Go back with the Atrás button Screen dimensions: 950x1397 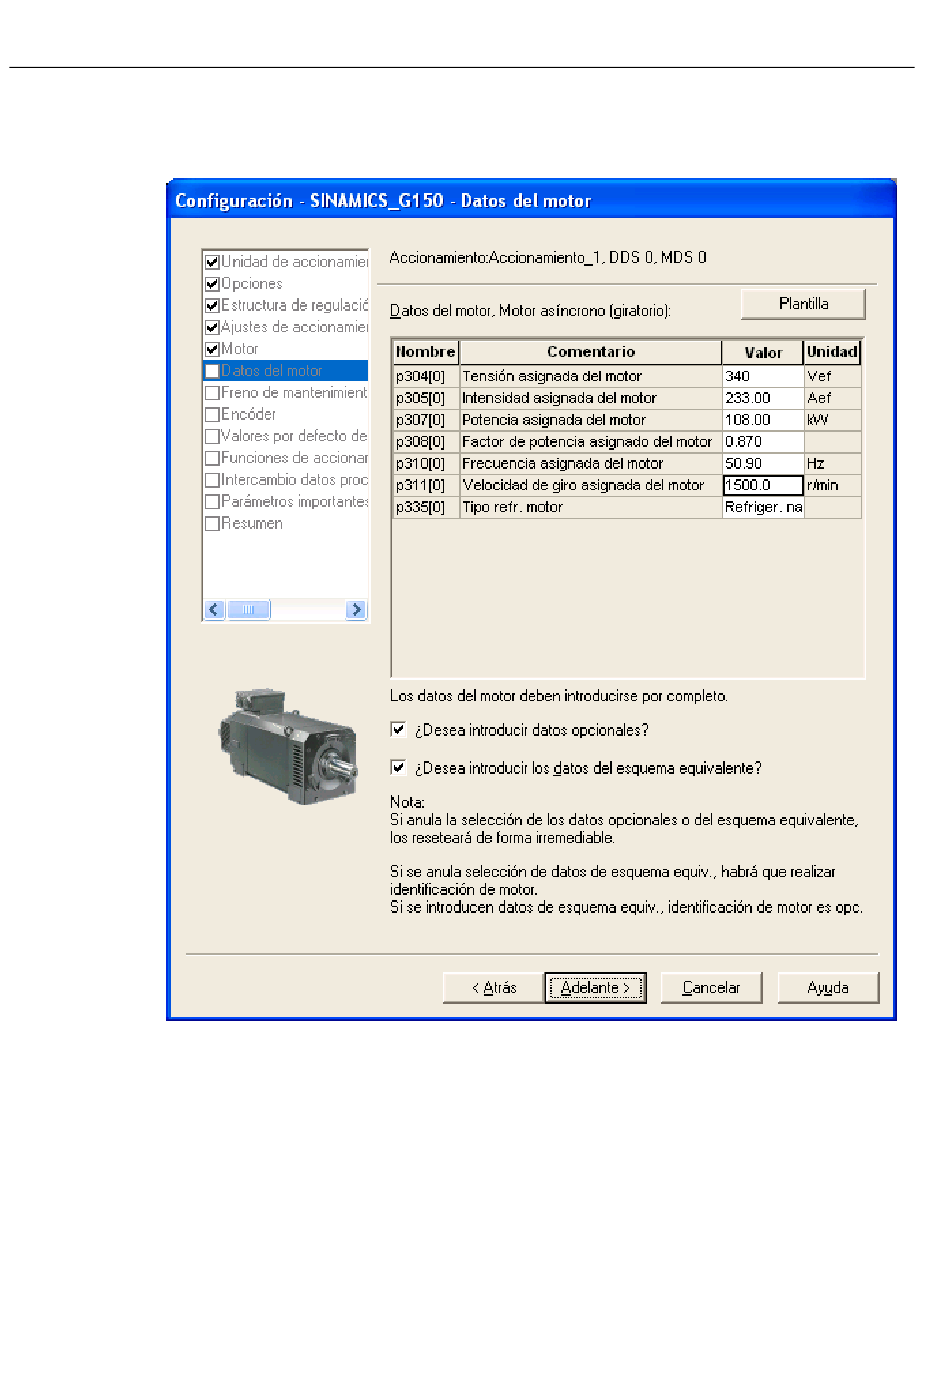(x=494, y=988)
